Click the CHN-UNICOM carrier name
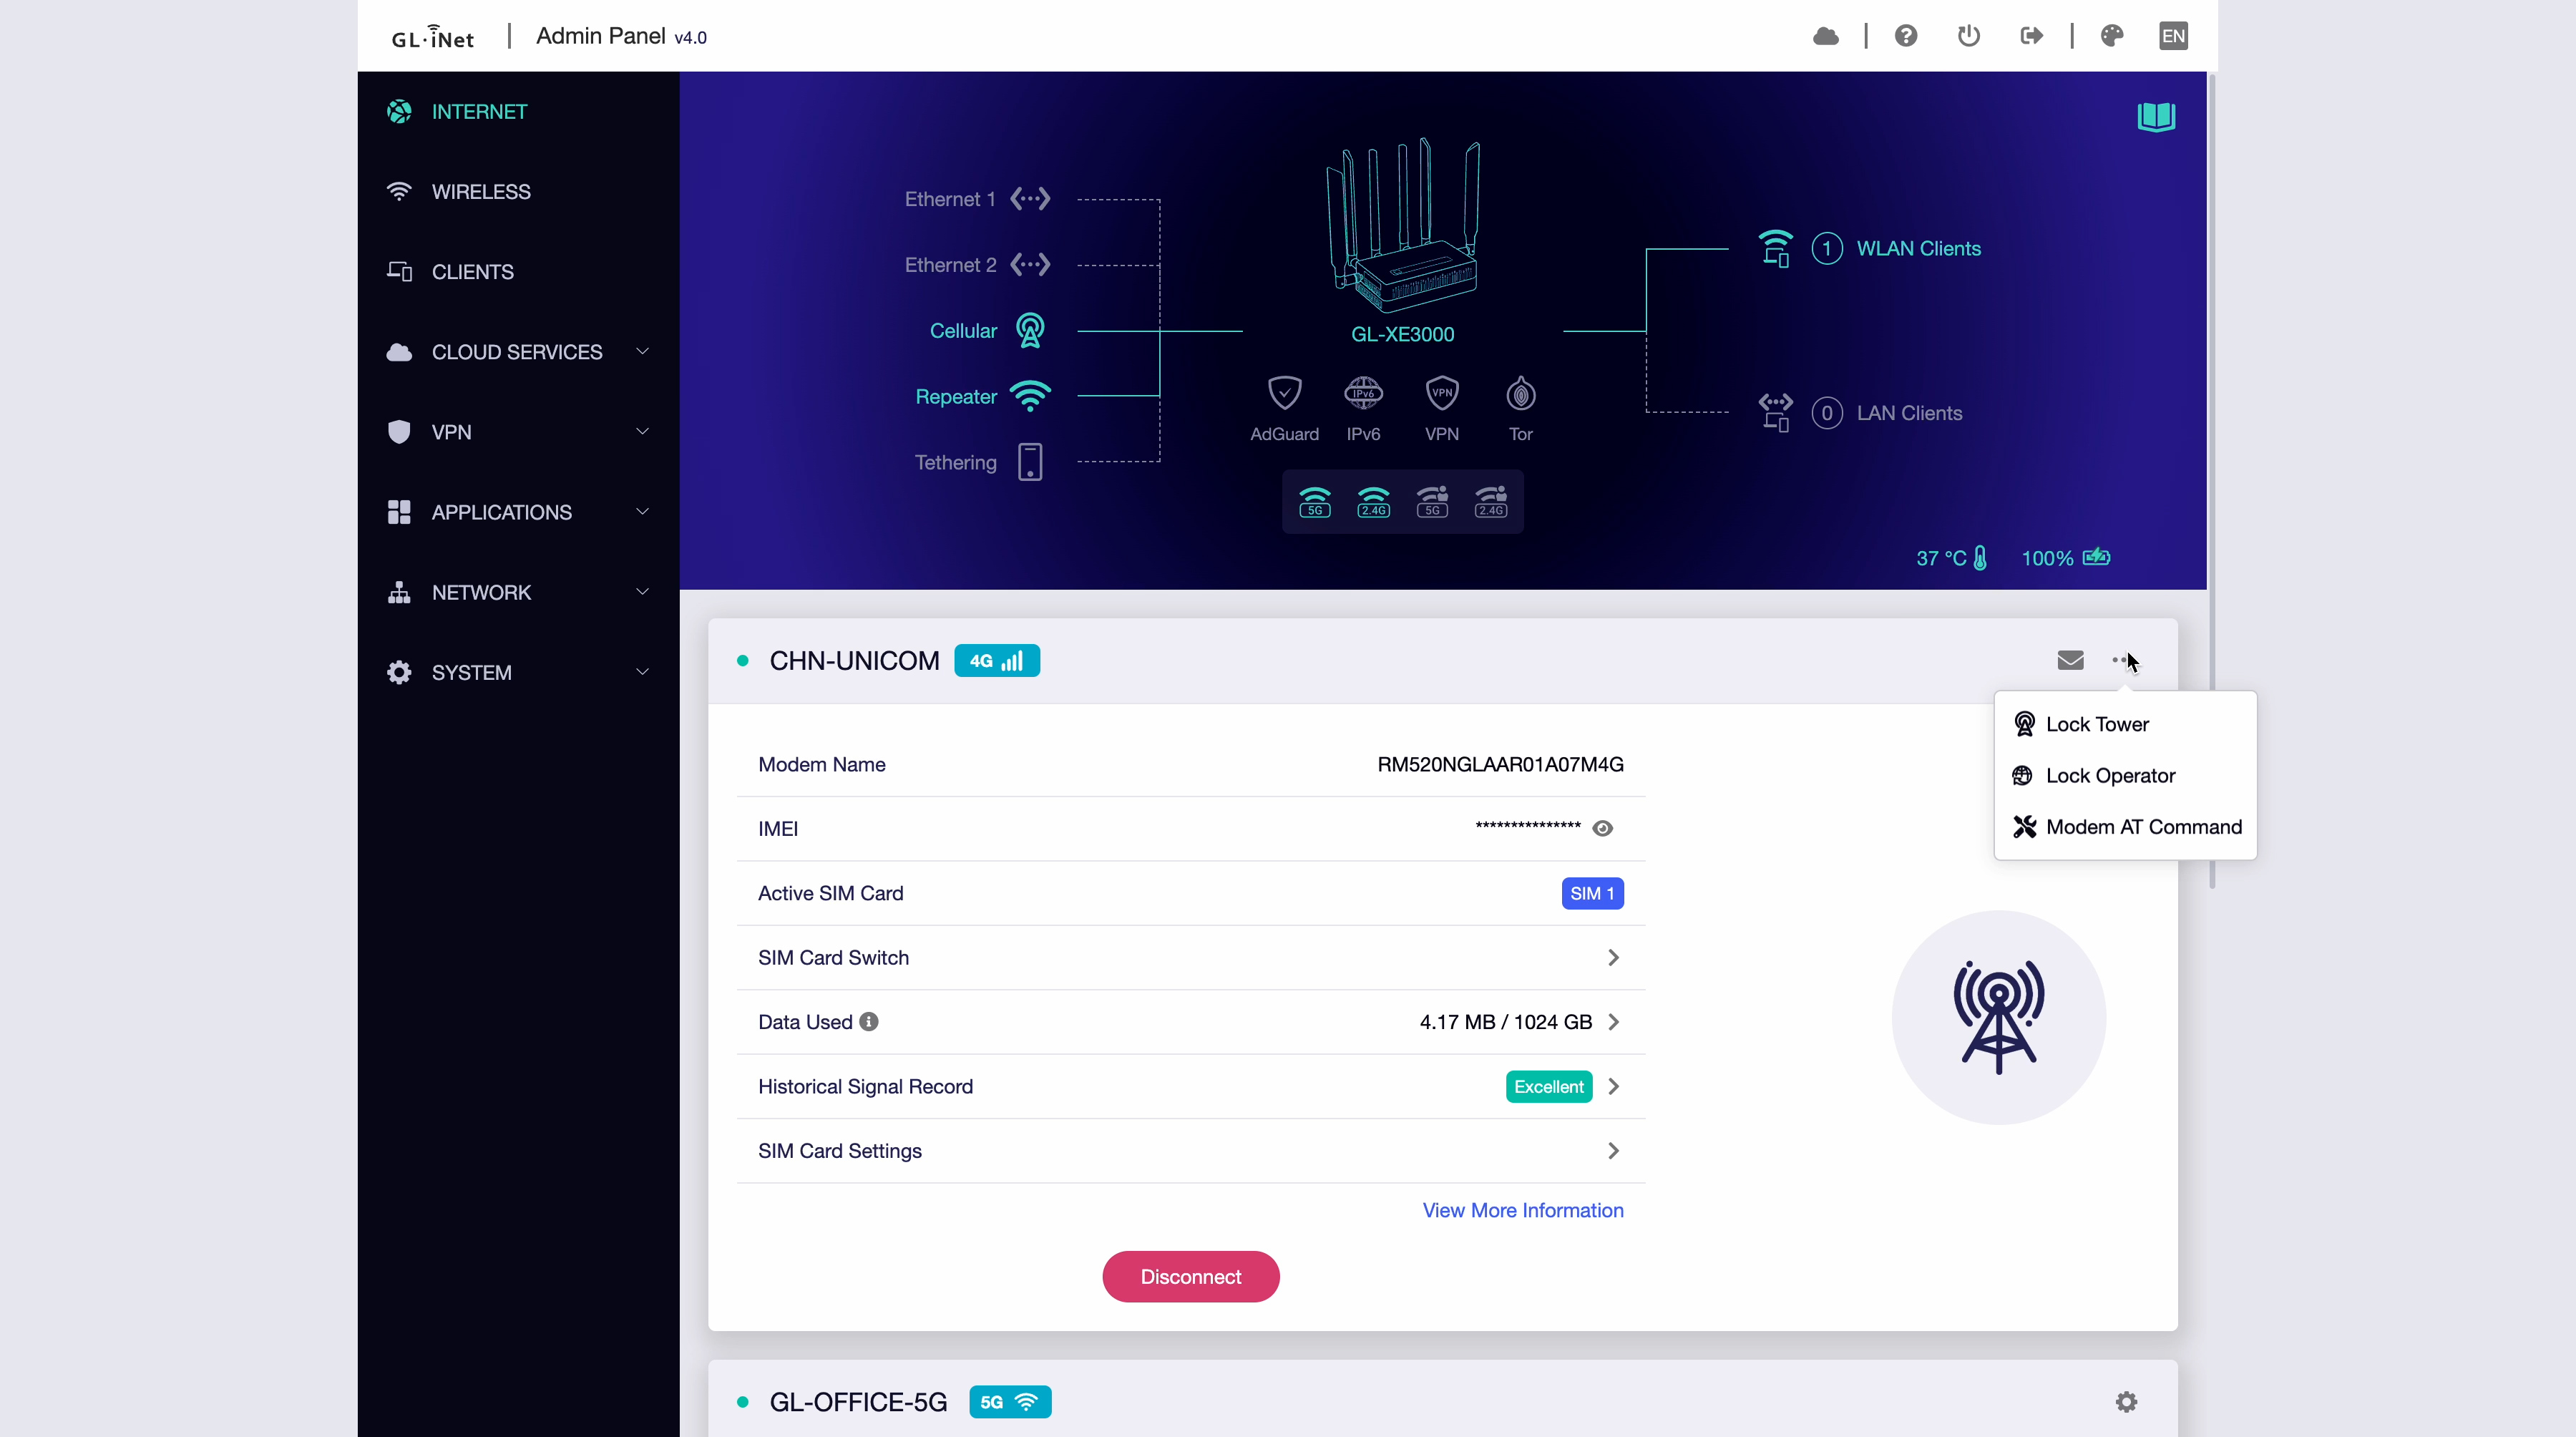This screenshot has height=1437, width=2576. coord(854,661)
